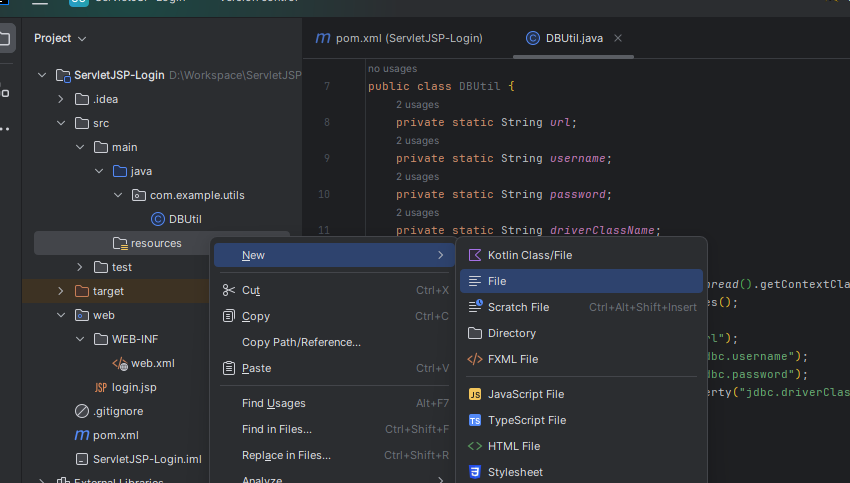Viewport: 850px width, 483px height.
Task: Click the TypeScript File icon
Action: coord(475,420)
